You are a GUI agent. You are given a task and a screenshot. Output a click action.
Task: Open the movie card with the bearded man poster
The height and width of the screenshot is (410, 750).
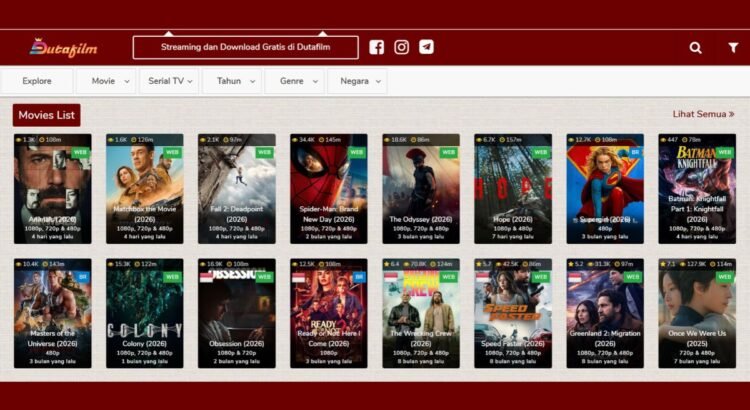point(53,189)
